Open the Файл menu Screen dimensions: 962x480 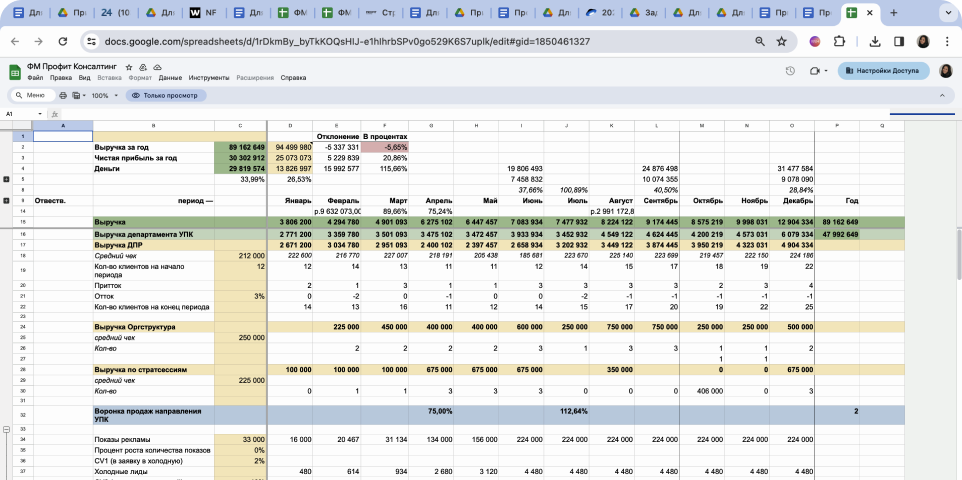click(x=35, y=78)
